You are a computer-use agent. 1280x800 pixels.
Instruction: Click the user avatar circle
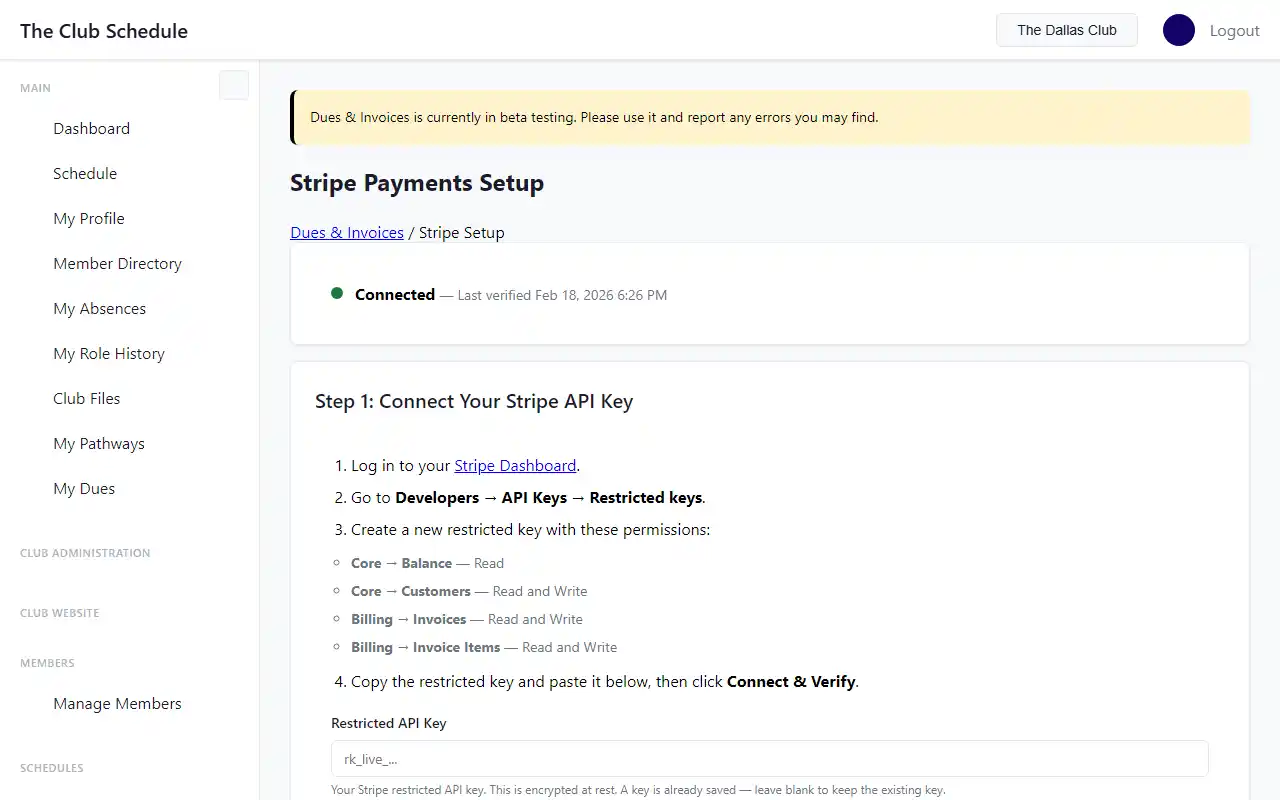[1178, 30]
